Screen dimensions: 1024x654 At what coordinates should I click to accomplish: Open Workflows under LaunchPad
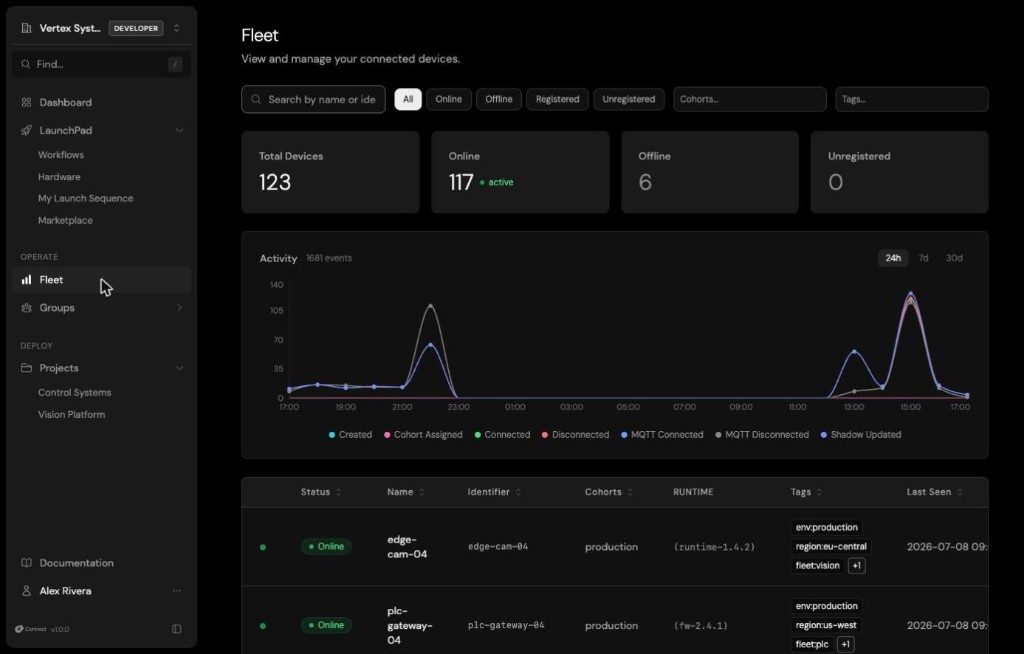point(61,155)
